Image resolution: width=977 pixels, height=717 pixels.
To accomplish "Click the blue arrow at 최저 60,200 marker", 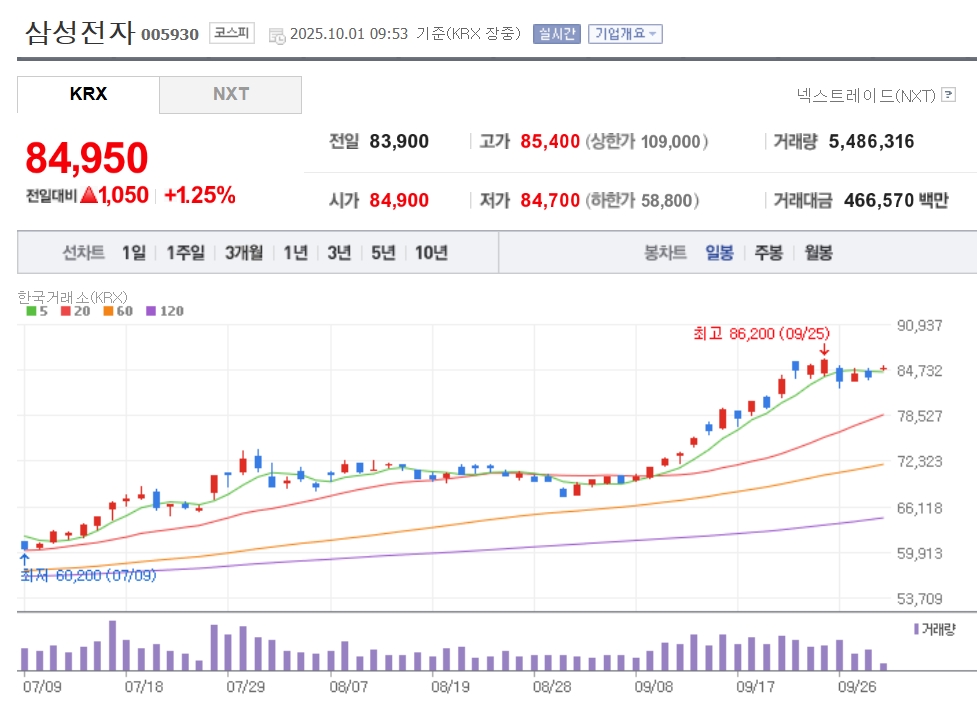I will 24,559.
